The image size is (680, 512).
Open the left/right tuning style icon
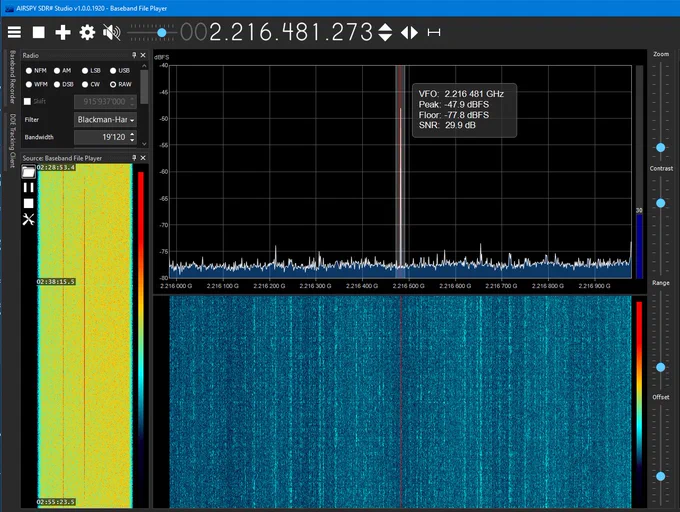click(409, 33)
